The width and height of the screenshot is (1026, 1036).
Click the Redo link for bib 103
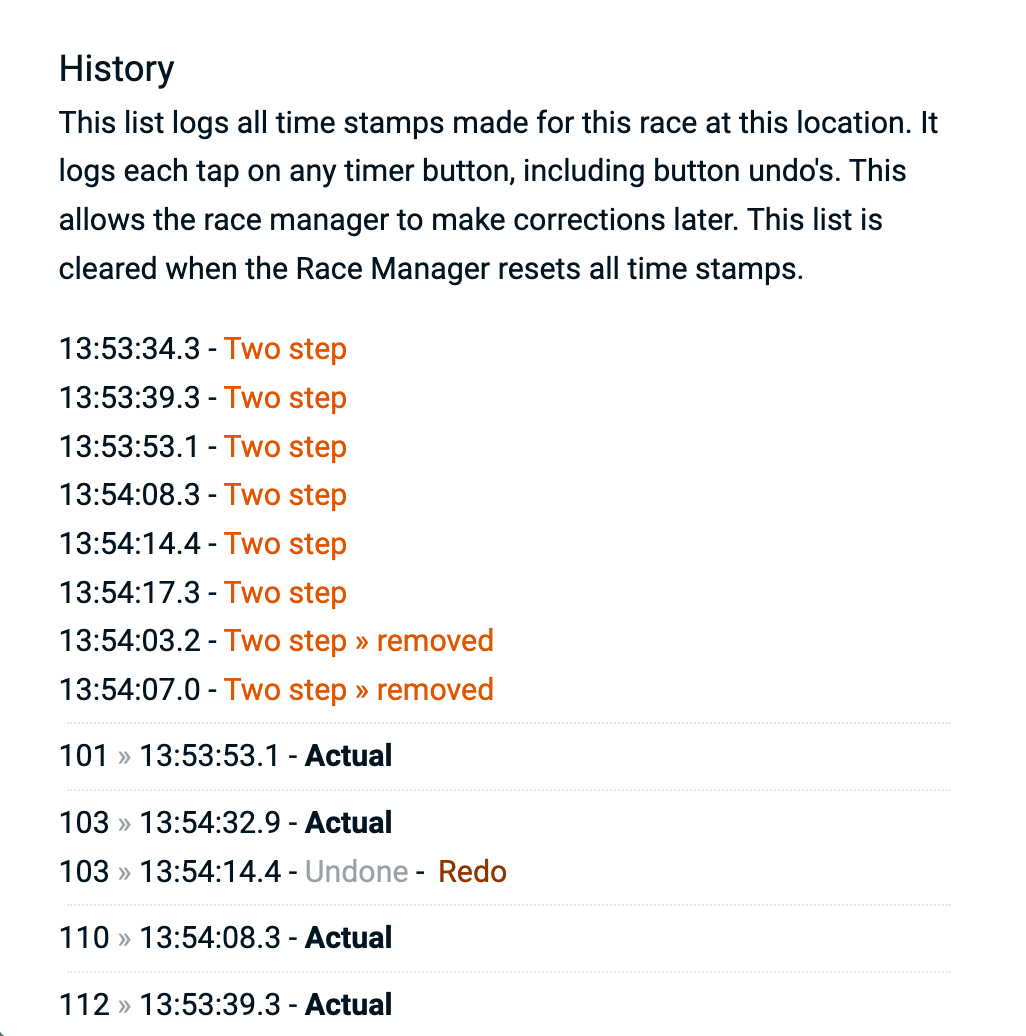point(472,872)
